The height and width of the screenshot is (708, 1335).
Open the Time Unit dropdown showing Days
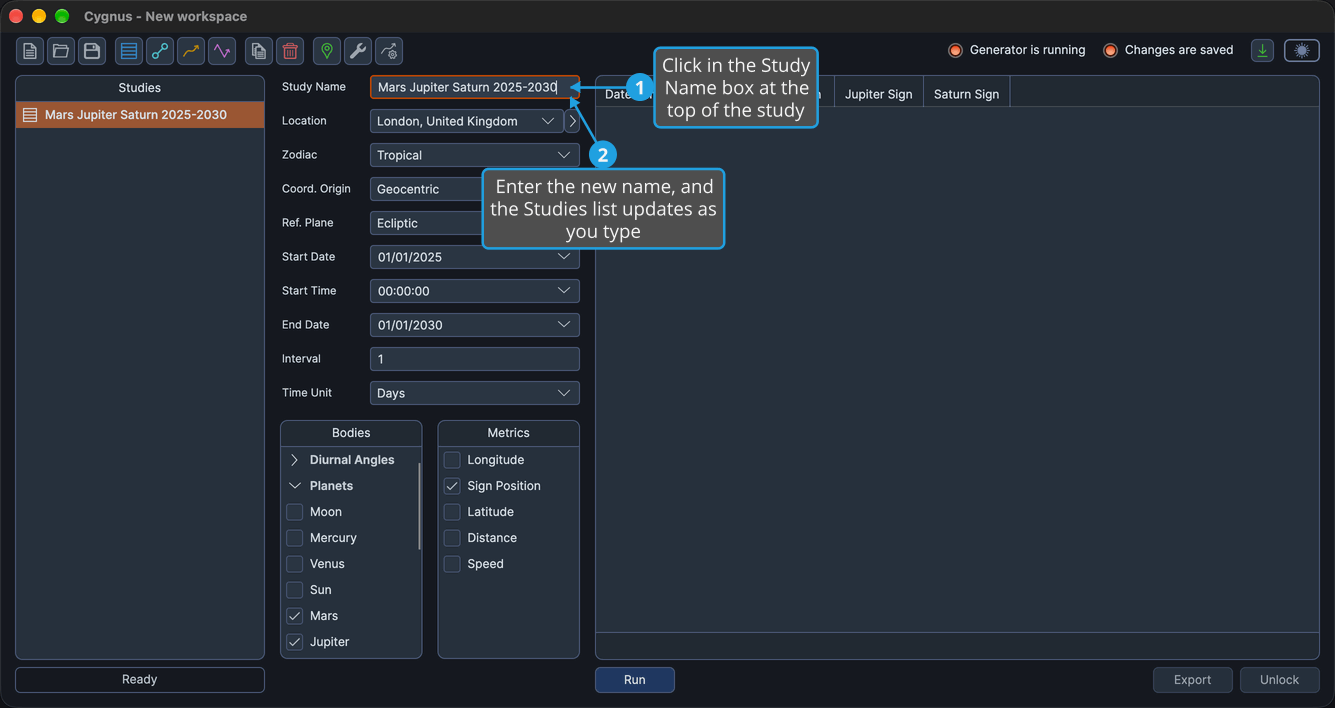(x=475, y=393)
